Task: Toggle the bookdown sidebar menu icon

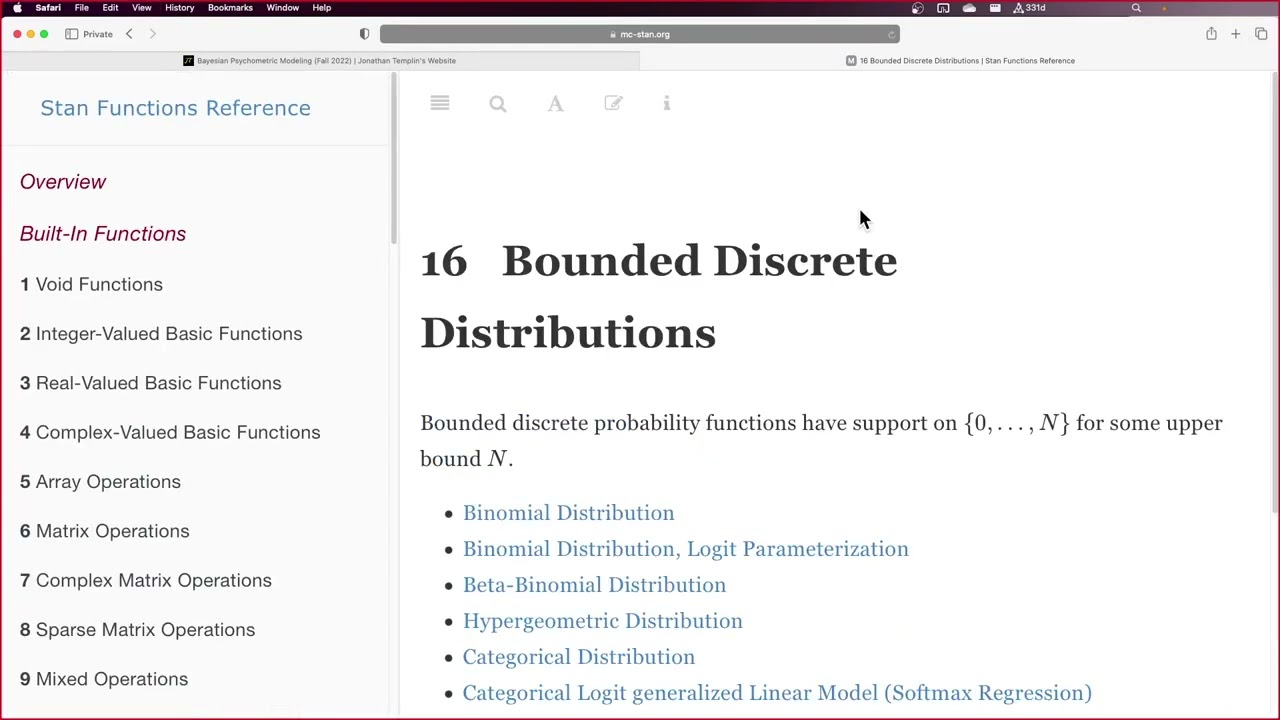Action: click(440, 104)
